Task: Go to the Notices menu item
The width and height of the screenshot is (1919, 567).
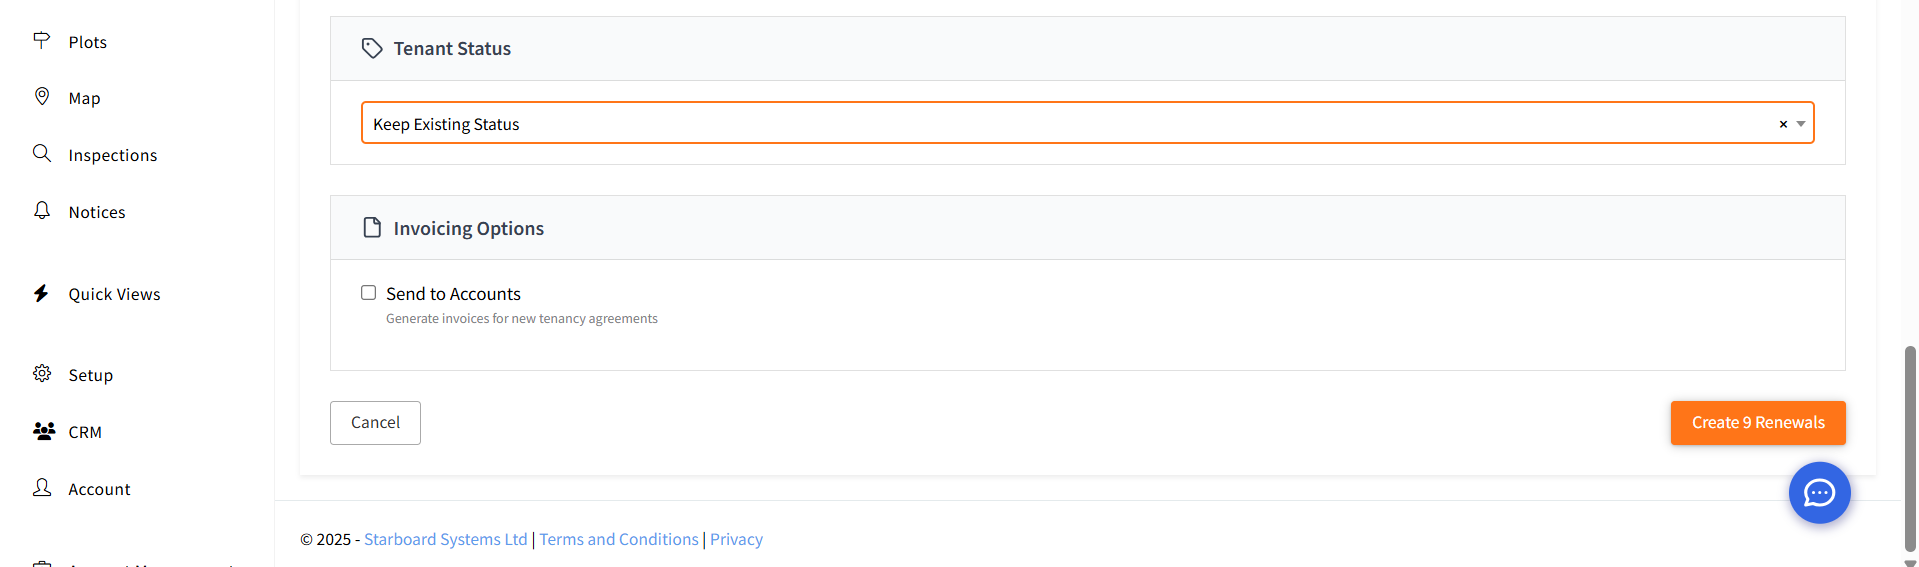Action: point(97,212)
